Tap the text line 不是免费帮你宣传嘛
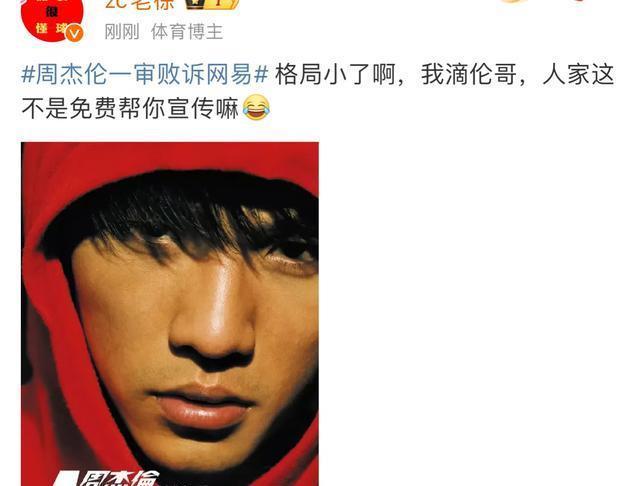The width and height of the screenshot is (640, 486). [x=130, y=108]
